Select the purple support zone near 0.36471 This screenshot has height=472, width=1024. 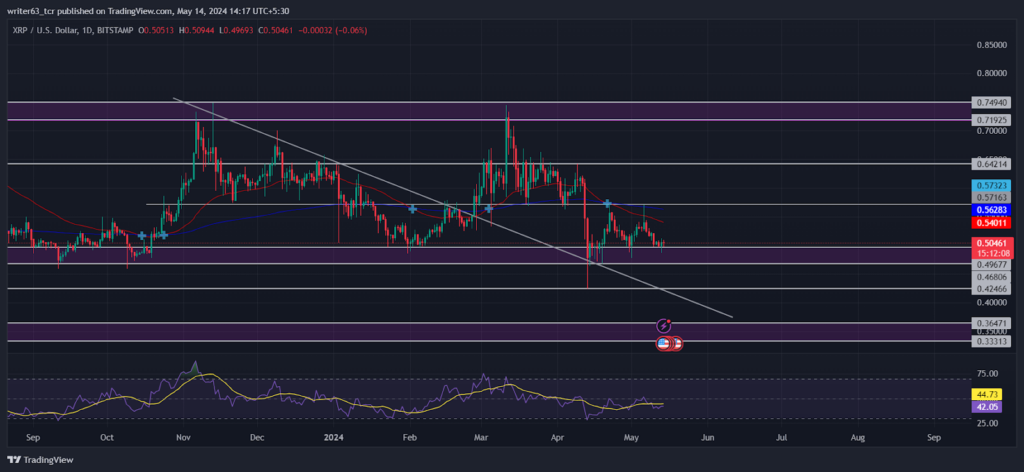pos(488,332)
